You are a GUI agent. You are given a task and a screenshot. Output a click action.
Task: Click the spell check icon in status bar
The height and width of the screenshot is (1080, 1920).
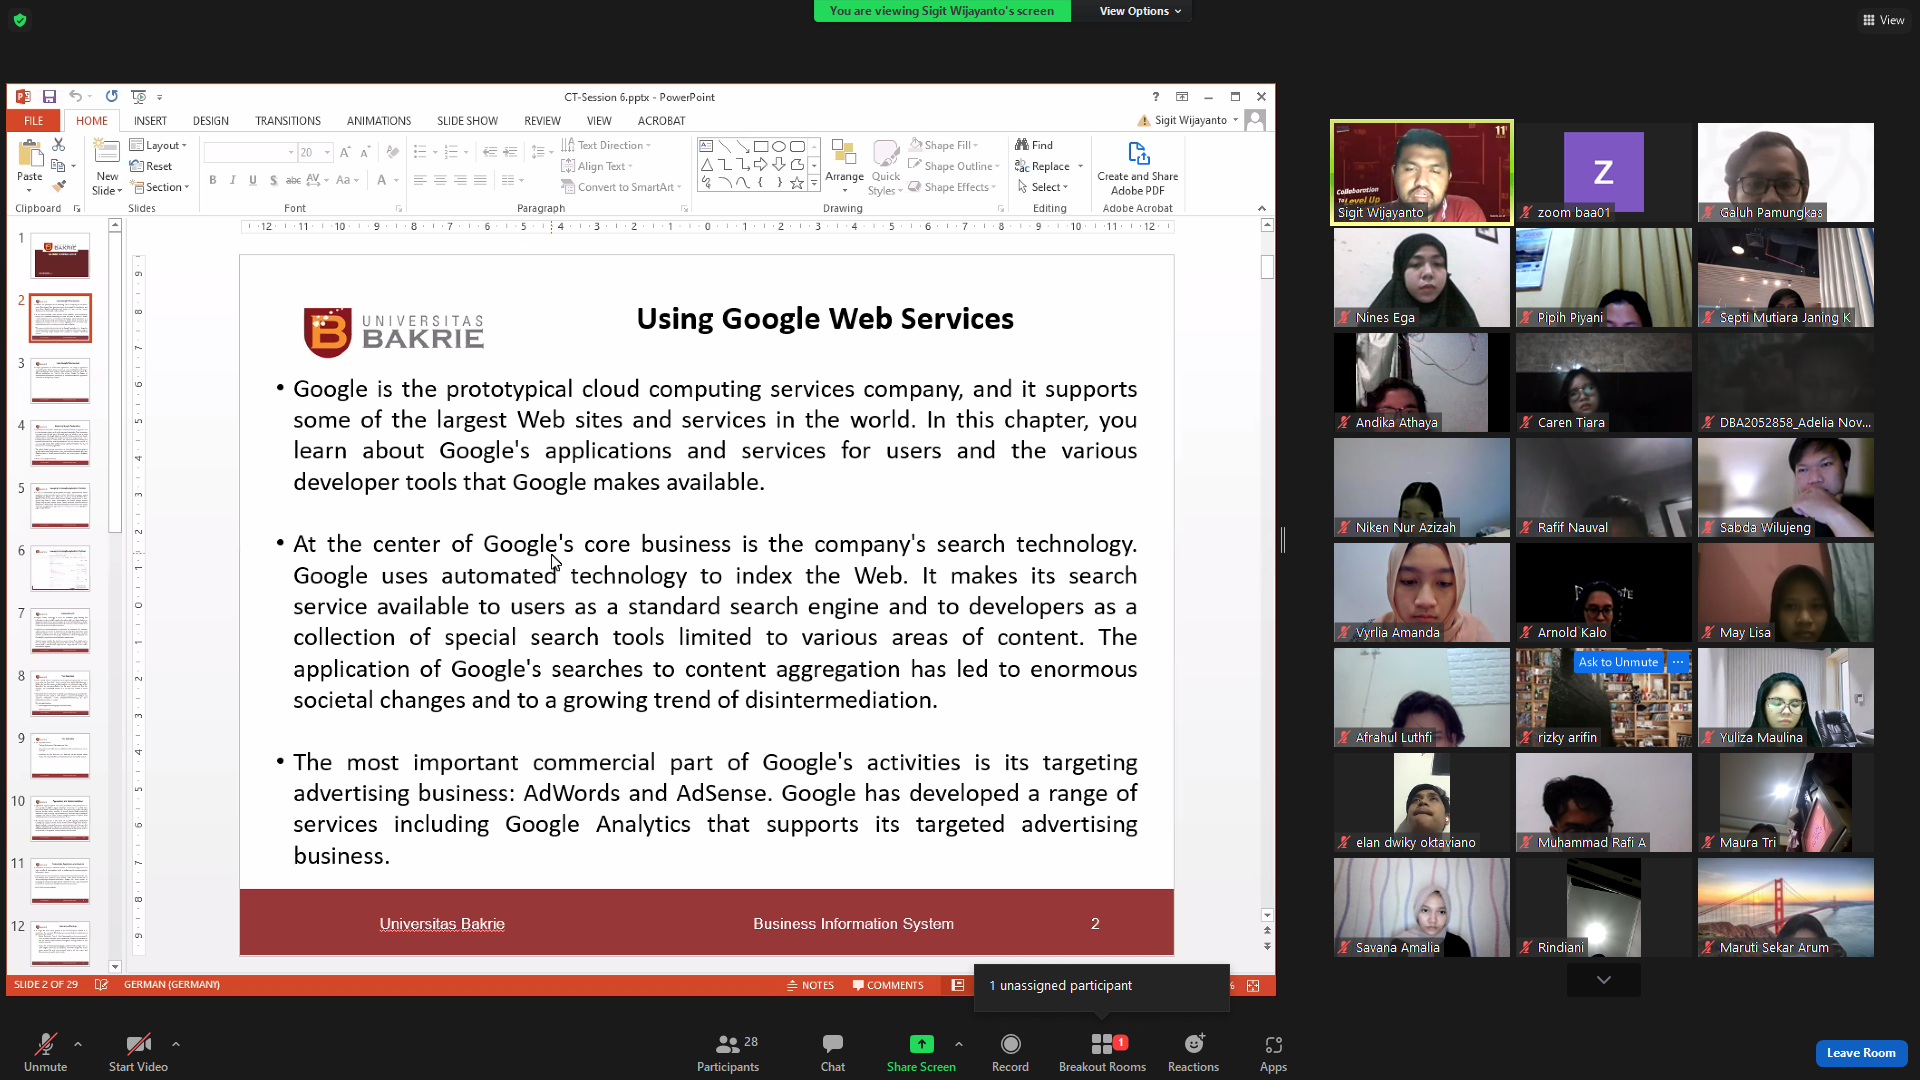click(101, 985)
